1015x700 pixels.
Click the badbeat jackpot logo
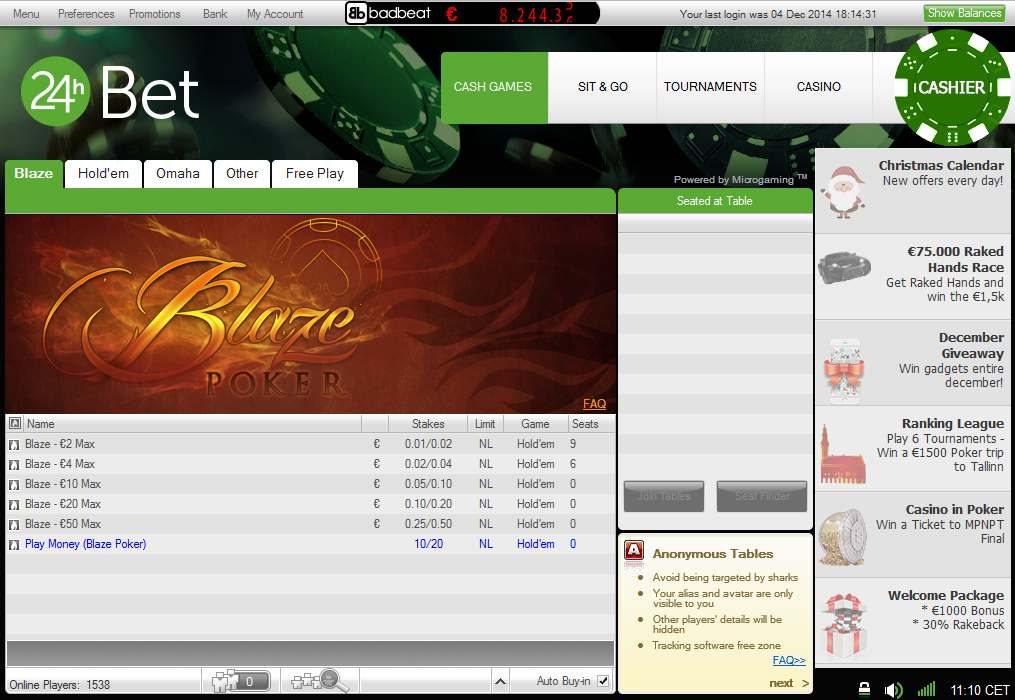[388, 13]
